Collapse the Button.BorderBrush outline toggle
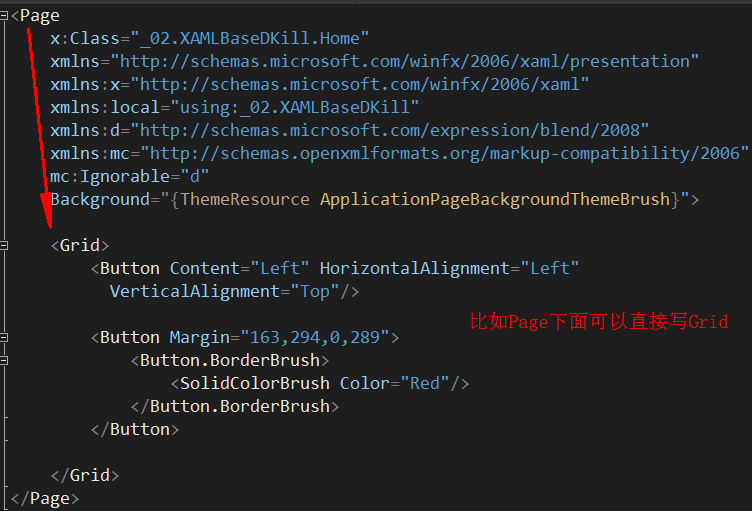The height and width of the screenshot is (511, 752). click(3, 360)
